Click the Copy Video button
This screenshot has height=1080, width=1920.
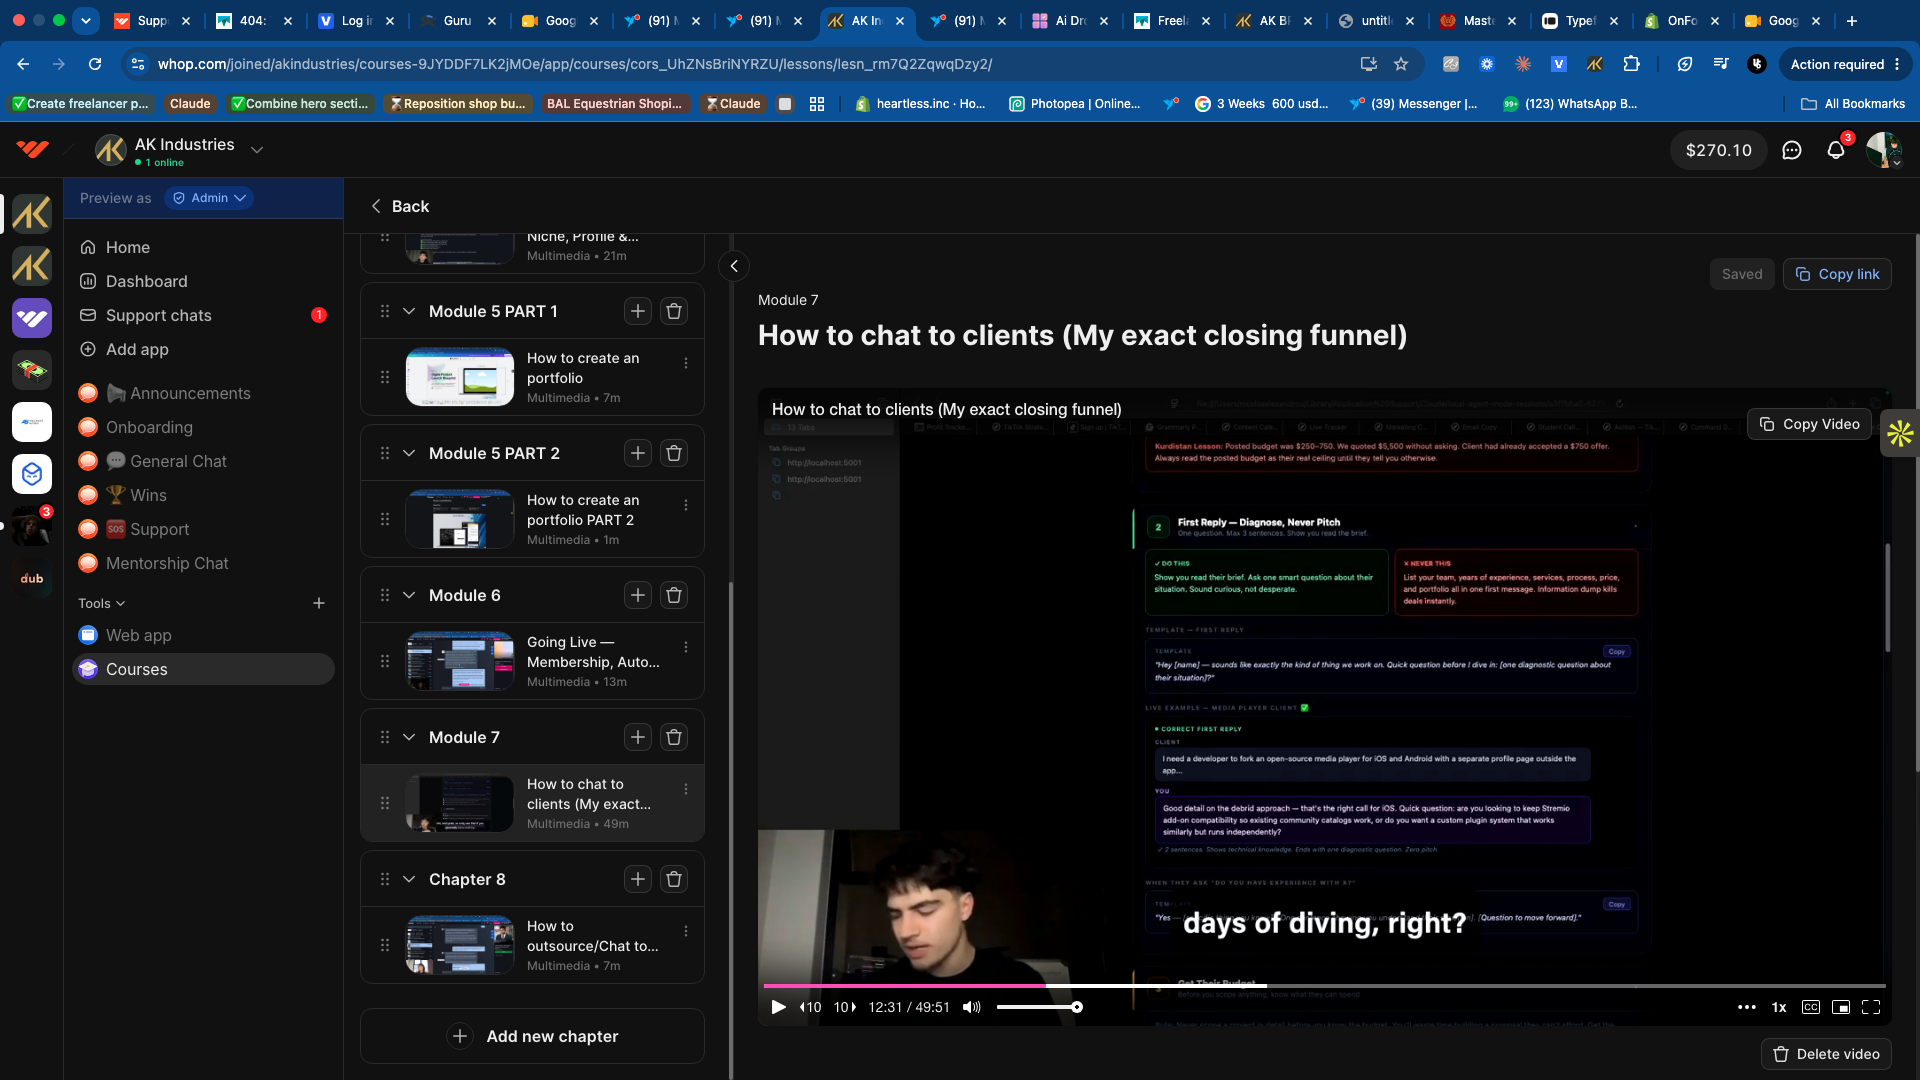pyautogui.click(x=1809, y=424)
